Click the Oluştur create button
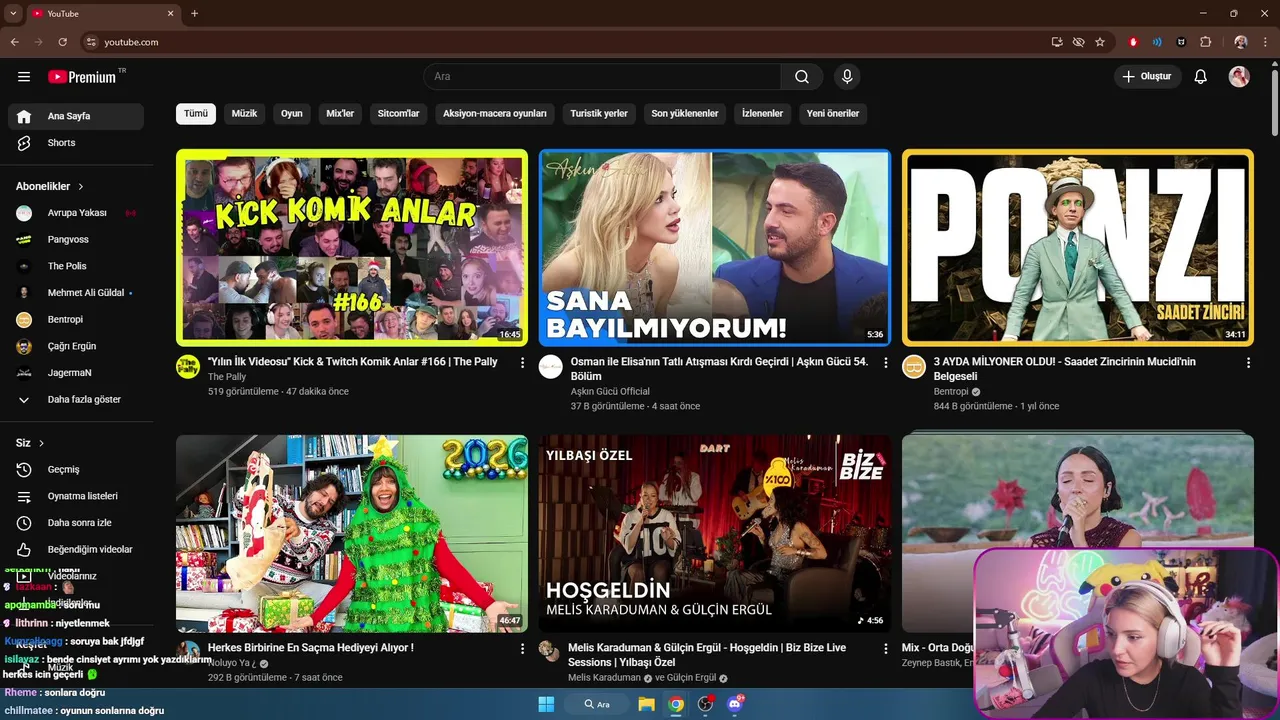Image resolution: width=1280 pixels, height=720 pixels. tap(1148, 77)
